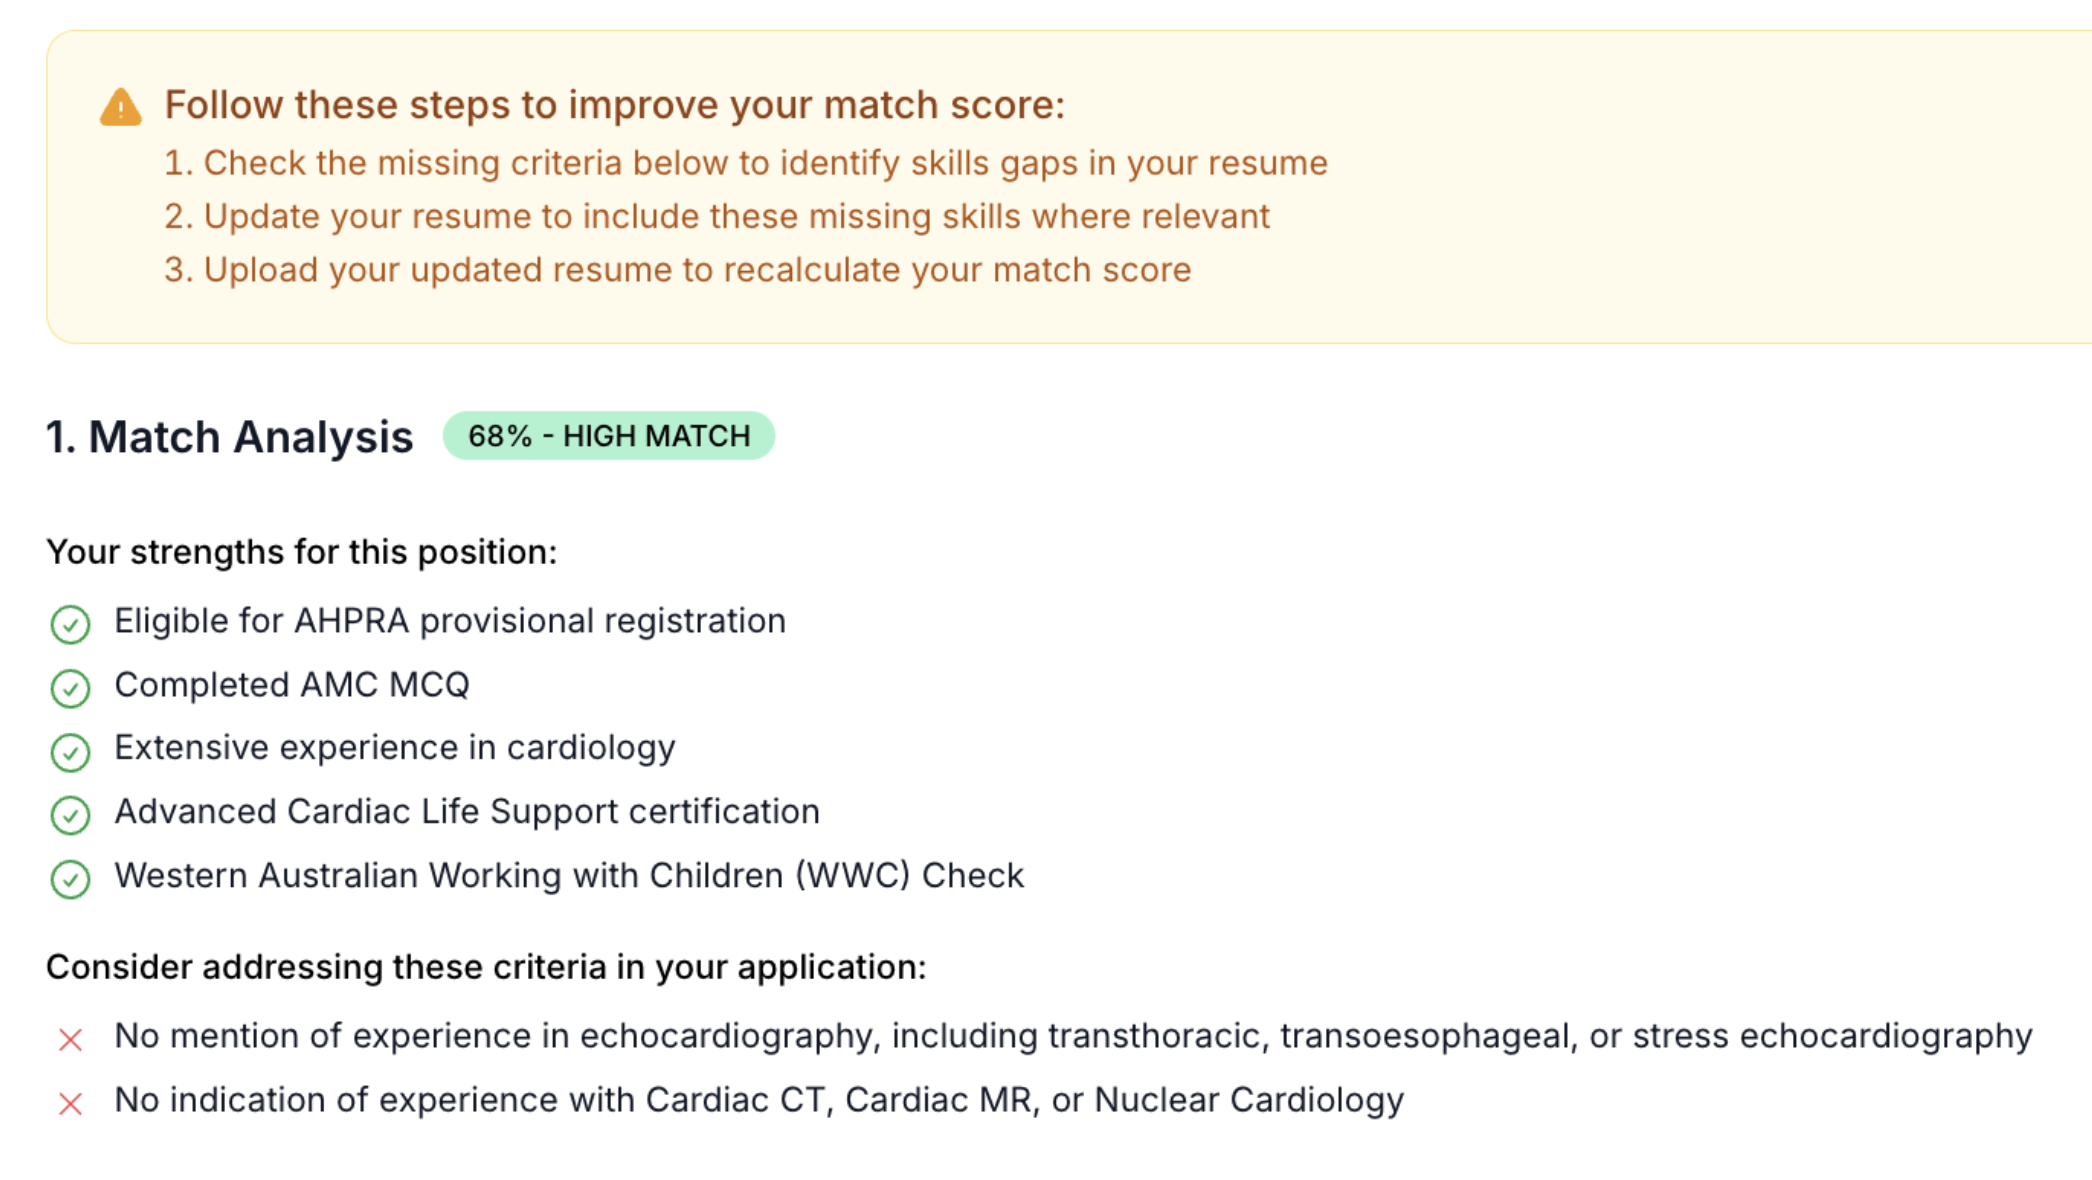
Task: Click red X beside Cardiac CT criterion
Action: click(x=70, y=1104)
